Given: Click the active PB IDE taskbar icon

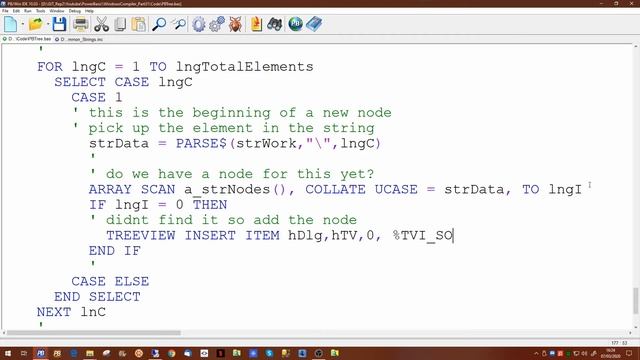Looking at the screenshot, I should [40, 353].
